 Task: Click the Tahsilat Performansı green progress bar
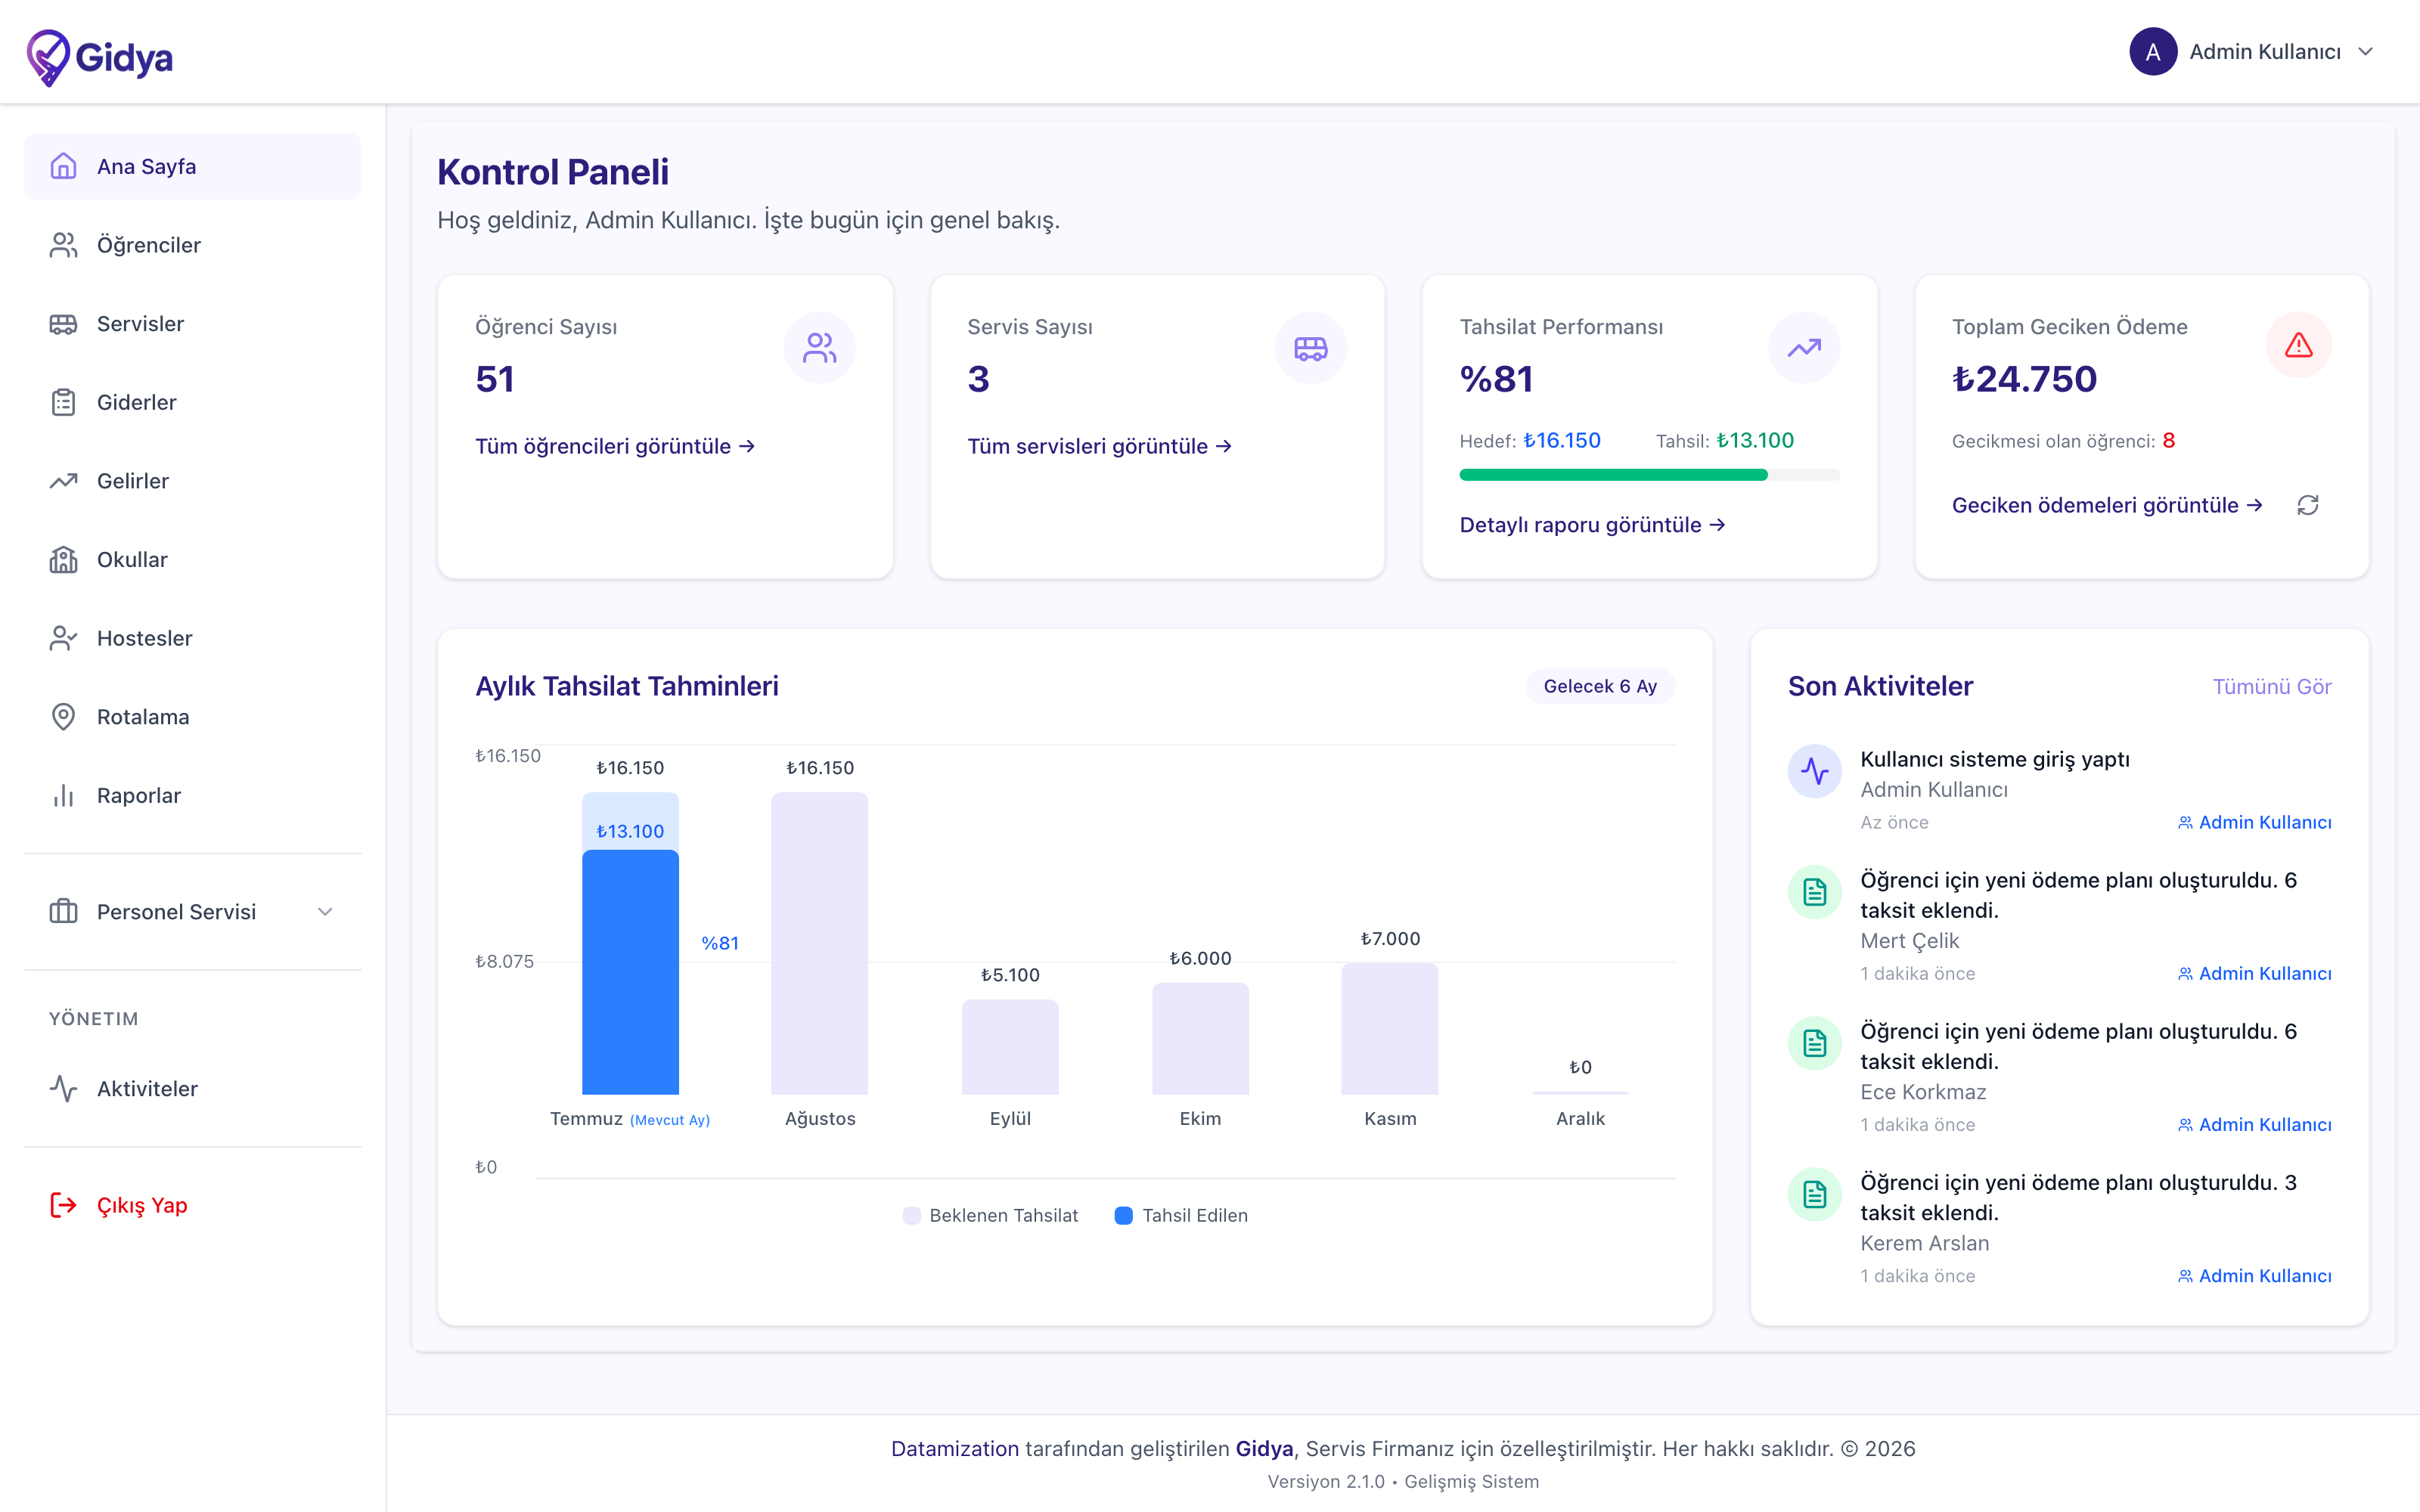pyautogui.click(x=1613, y=475)
